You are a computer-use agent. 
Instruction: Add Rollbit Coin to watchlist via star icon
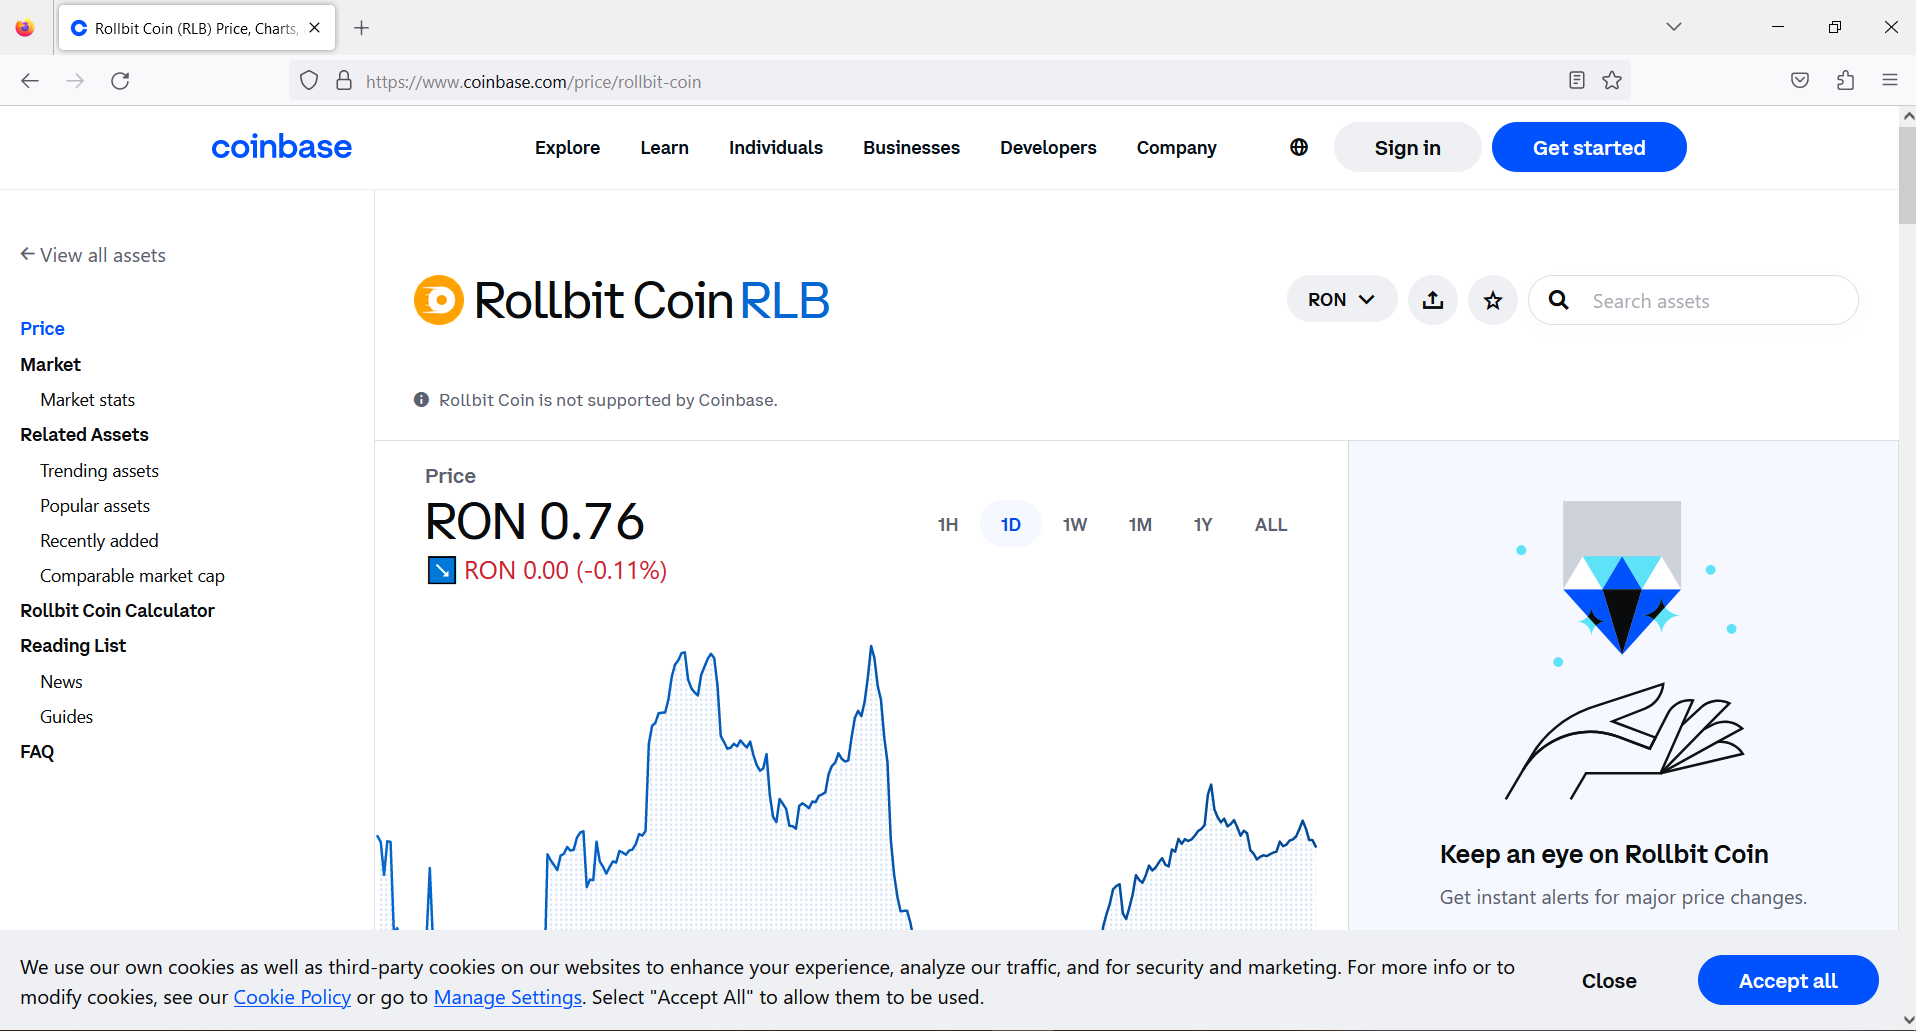(x=1492, y=300)
